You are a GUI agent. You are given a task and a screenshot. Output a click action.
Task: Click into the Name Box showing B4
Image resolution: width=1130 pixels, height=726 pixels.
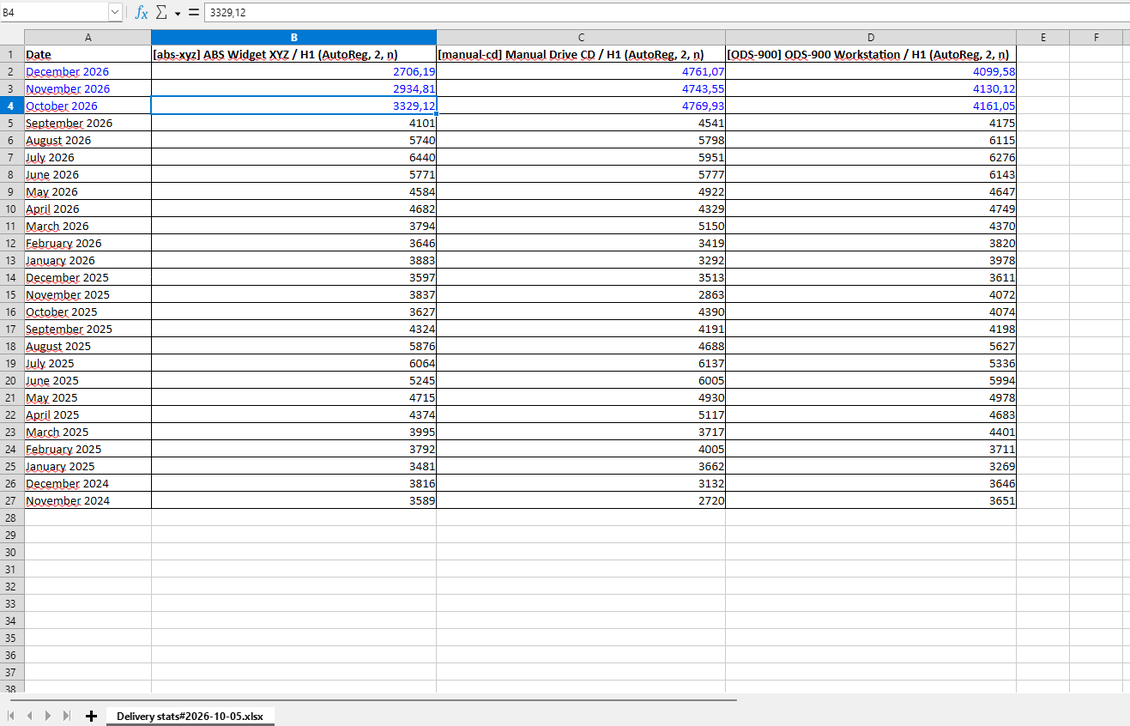[x=54, y=12]
